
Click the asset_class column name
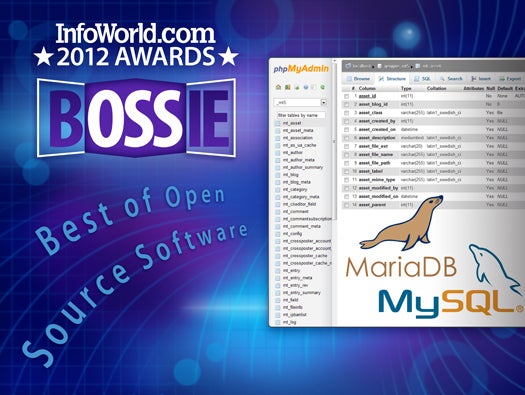coord(370,113)
